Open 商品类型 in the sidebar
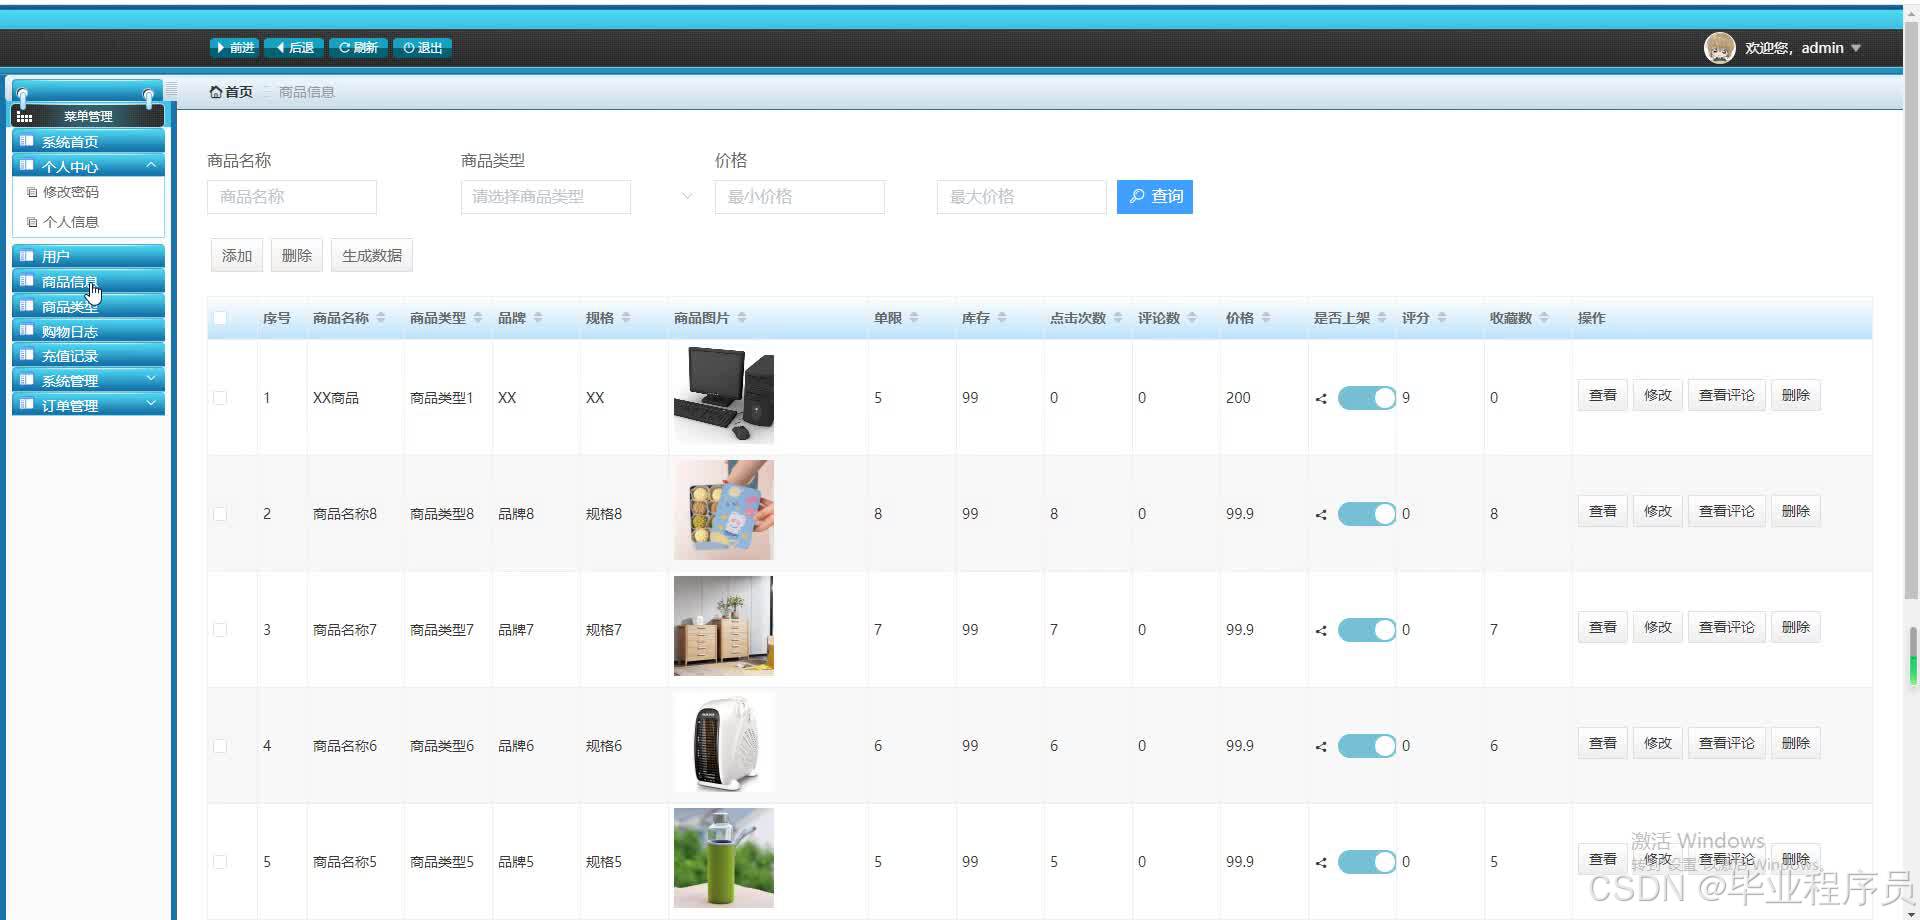The height and width of the screenshot is (920, 1920). pyautogui.click(x=88, y=306)
